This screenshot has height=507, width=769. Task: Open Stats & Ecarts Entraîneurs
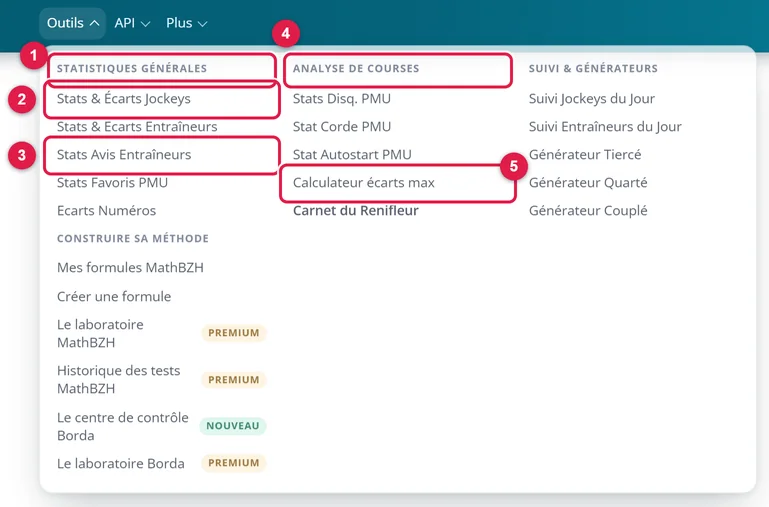click(137, 127)
